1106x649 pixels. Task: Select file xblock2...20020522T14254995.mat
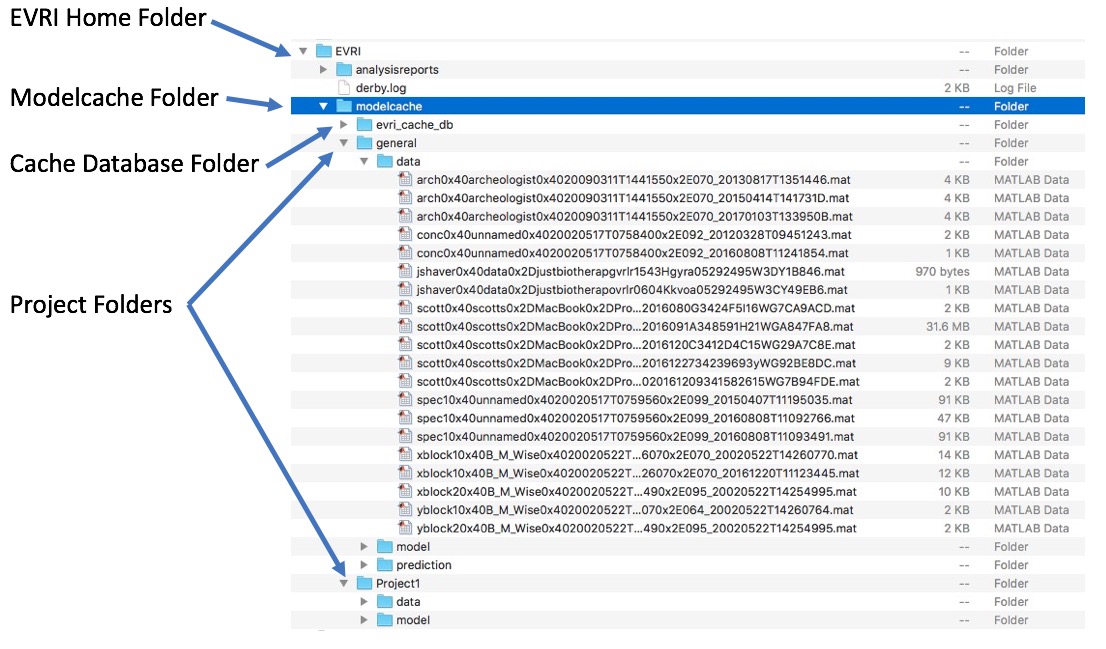636,492
